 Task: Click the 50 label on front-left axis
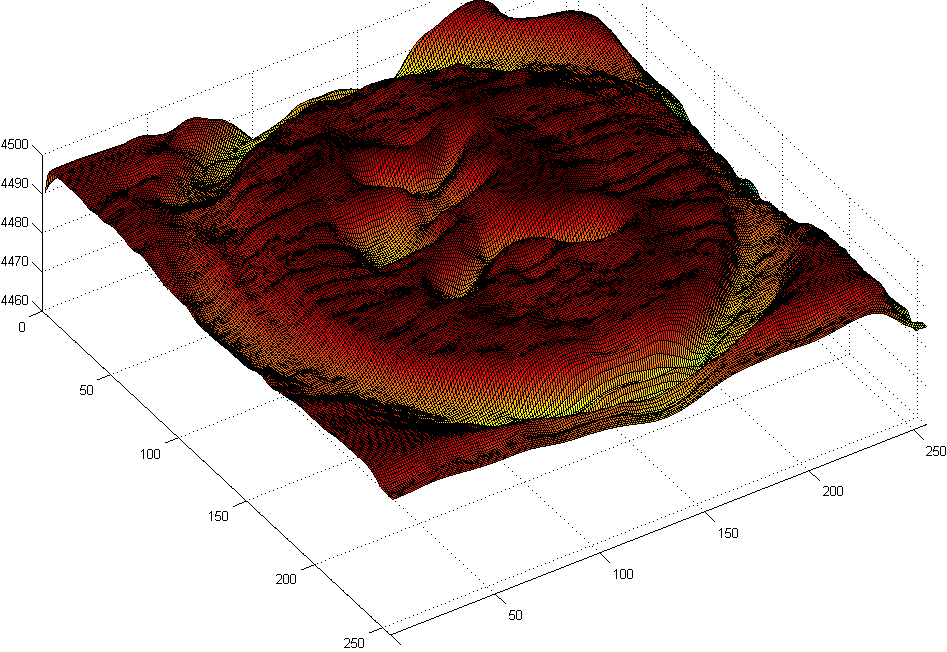[85, 390]
